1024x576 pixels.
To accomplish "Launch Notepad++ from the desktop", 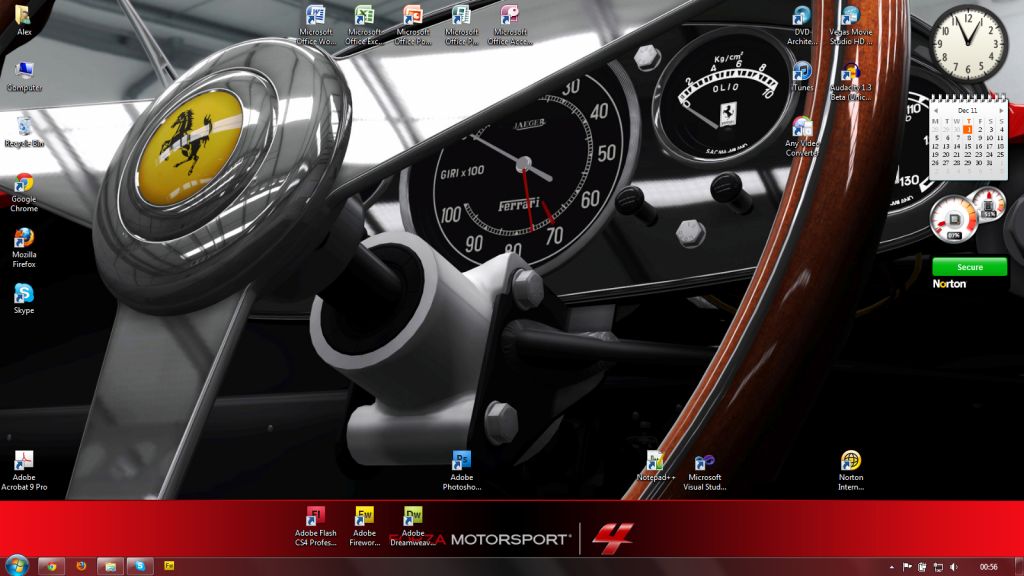I will coord(656,466).
